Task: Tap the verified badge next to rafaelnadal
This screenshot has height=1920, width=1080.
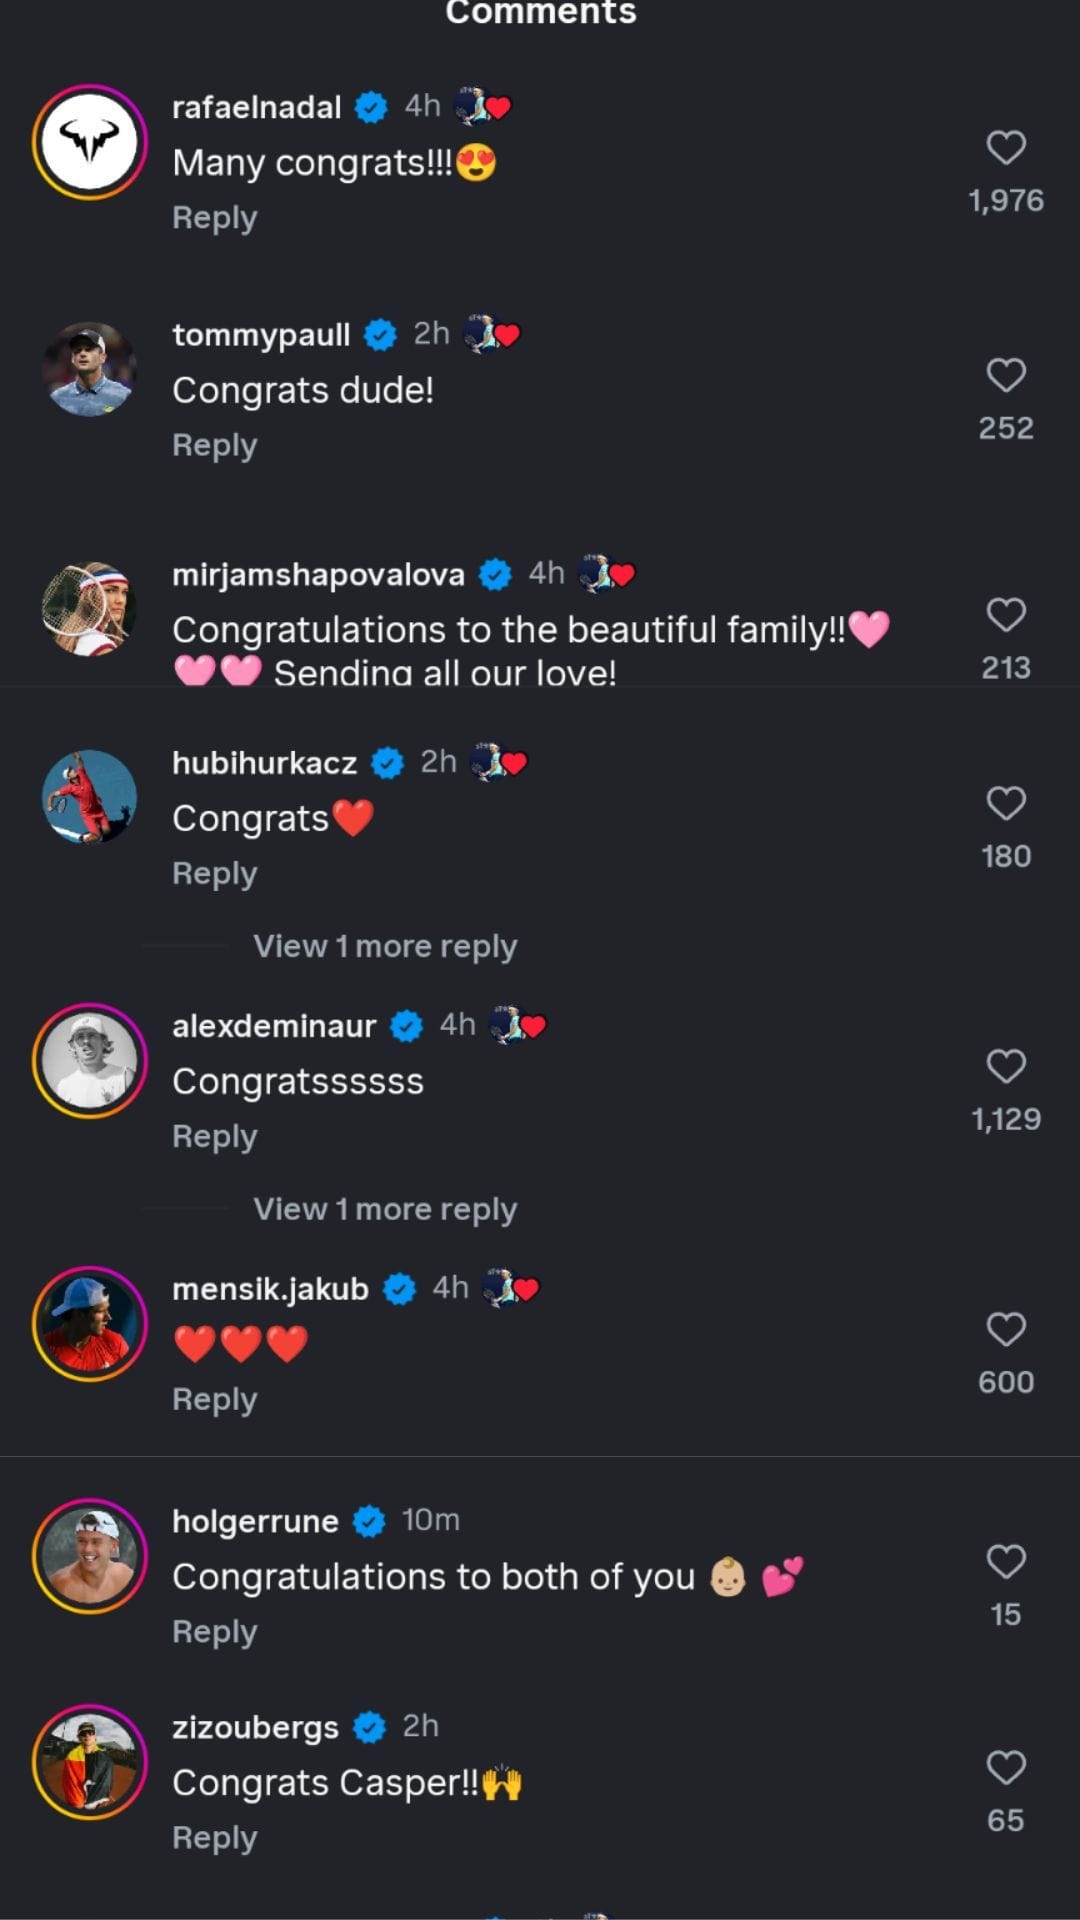Action: pos(371,107)
